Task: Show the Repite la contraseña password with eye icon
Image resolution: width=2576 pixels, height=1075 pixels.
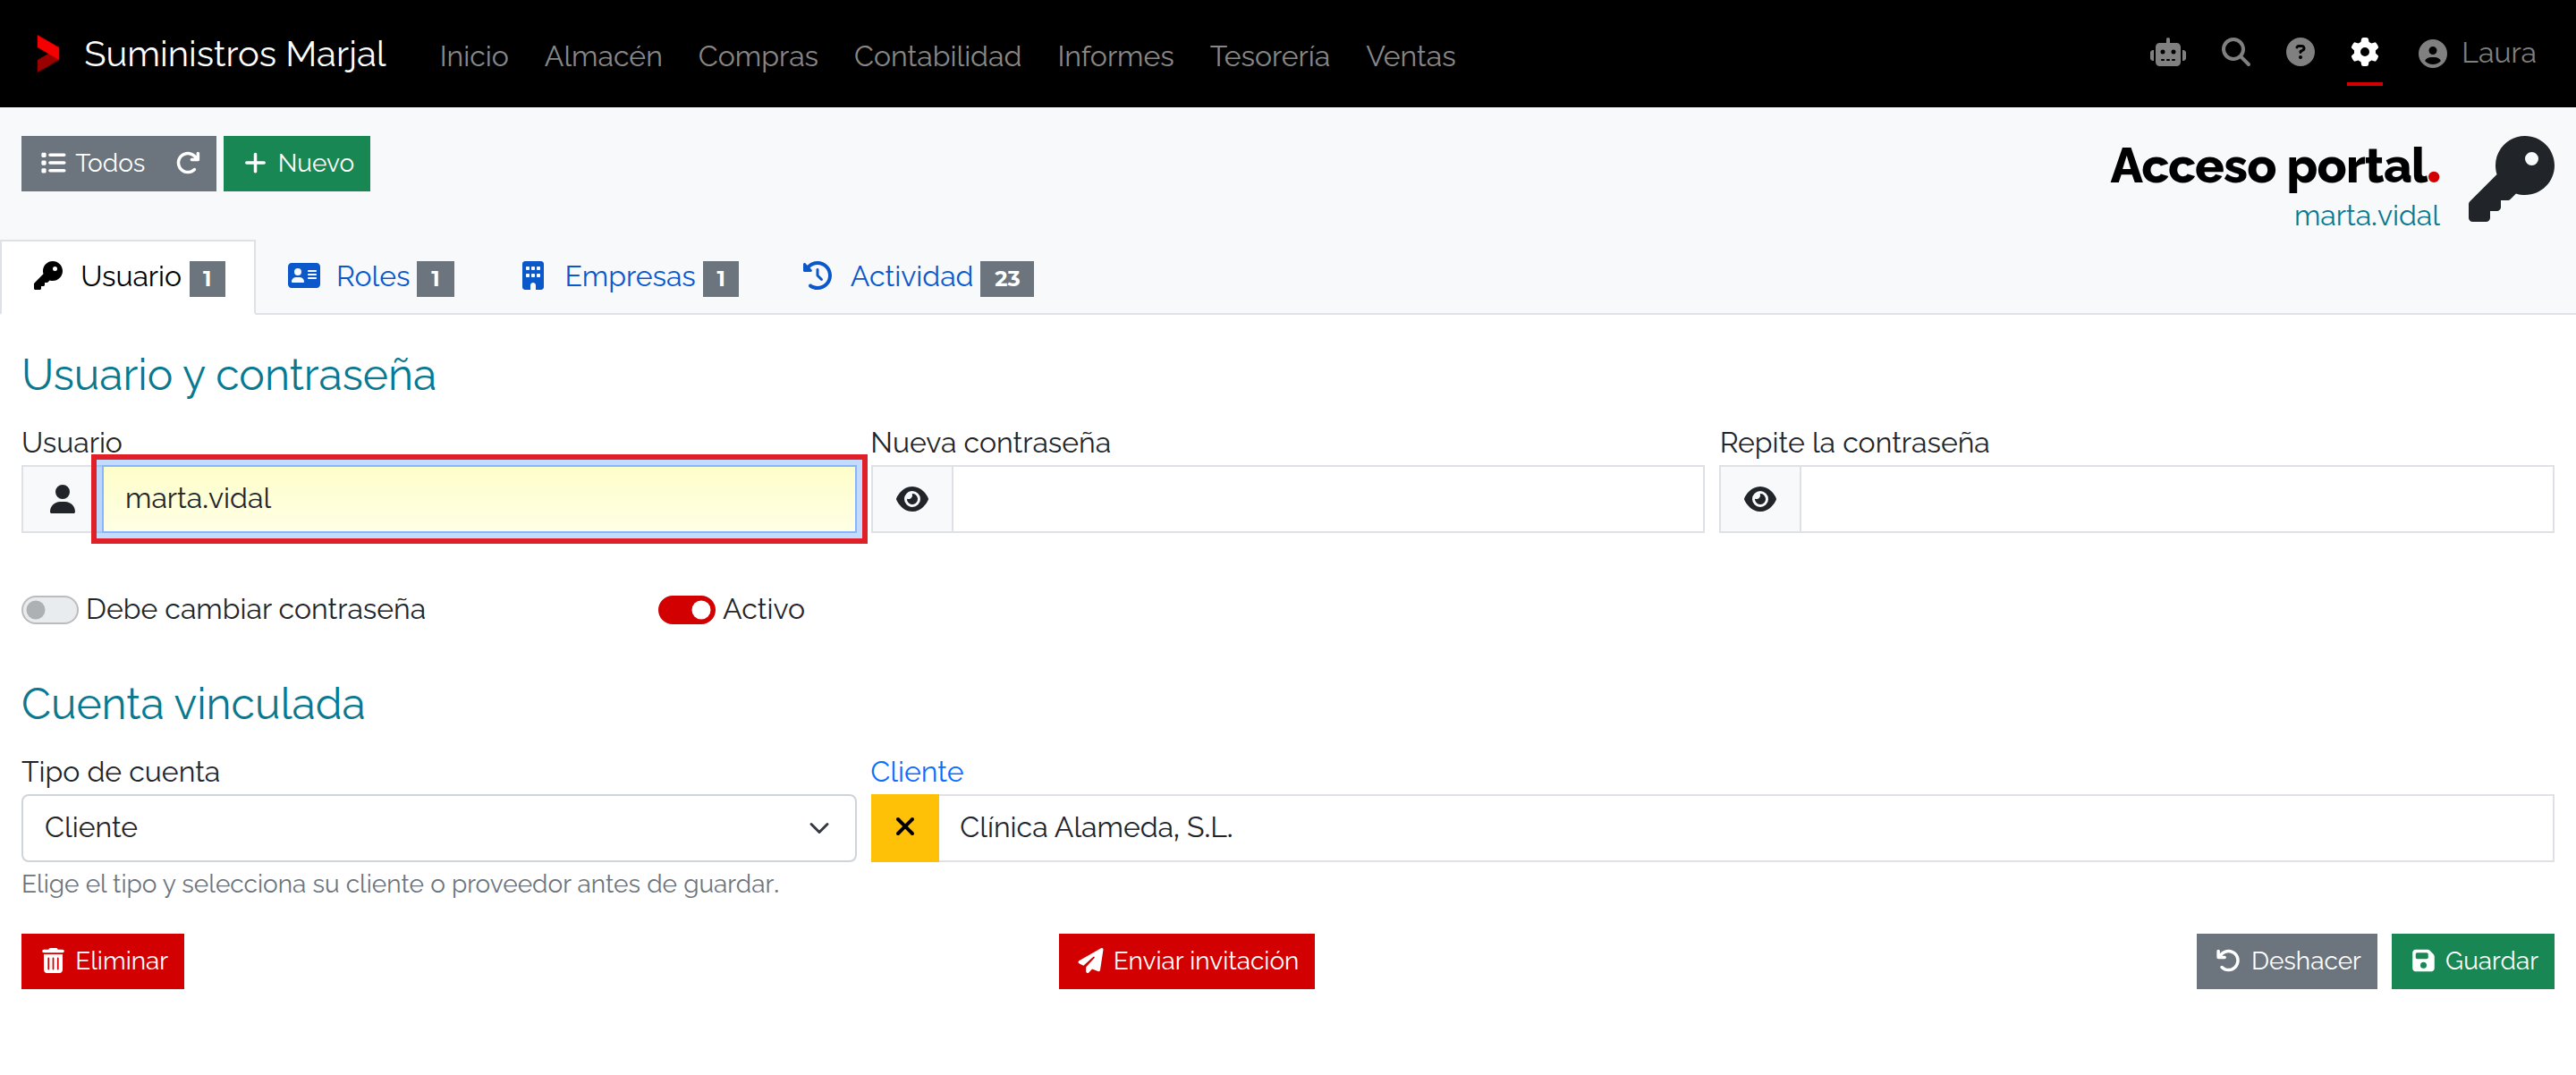Action: [1760, 498]
